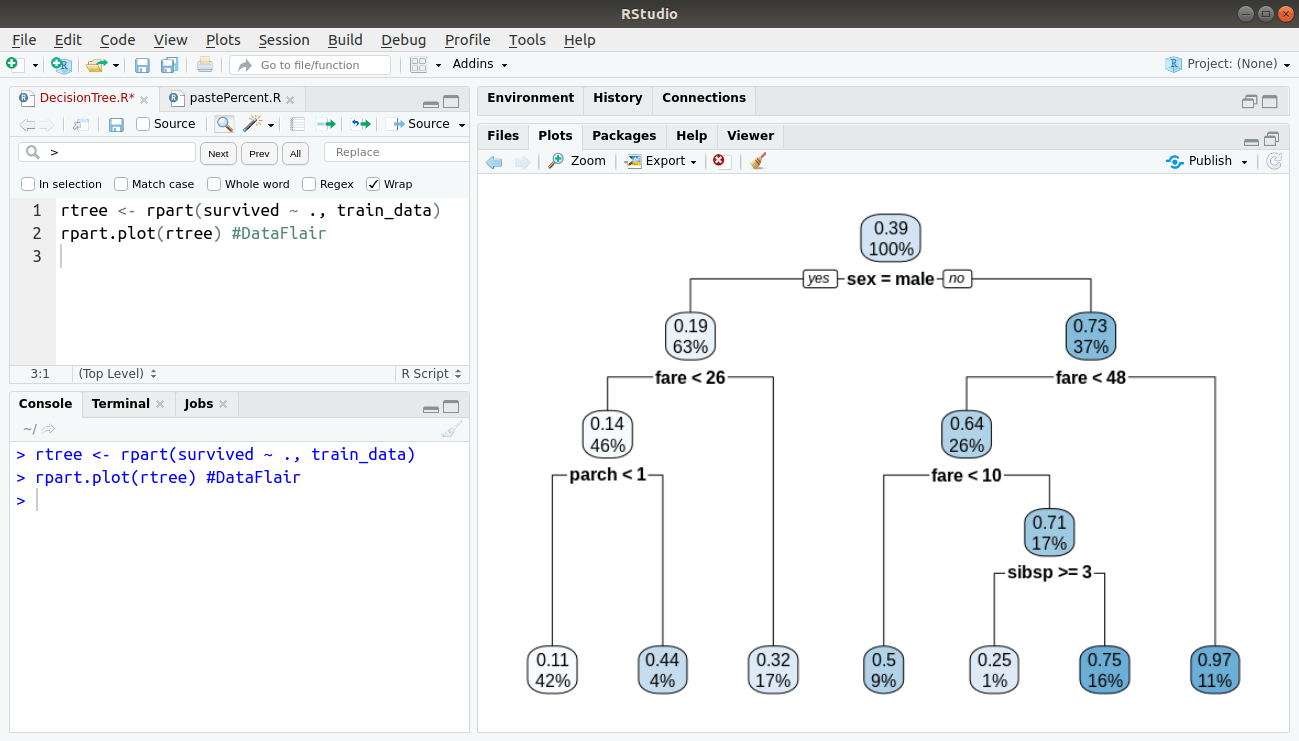The width and height of the screenshot is (1299, 741).
Task: Open the Publish dropdown arrow
Action: click(x=1244, y=161)
